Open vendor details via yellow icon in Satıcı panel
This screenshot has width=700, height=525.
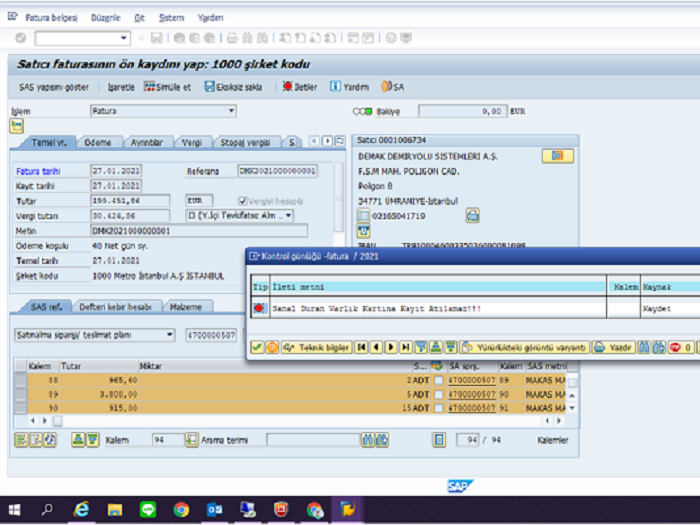[558, 156]
